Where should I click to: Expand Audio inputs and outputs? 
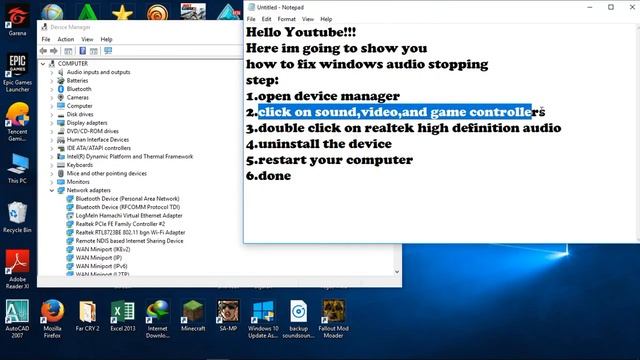tap(52, 72)
